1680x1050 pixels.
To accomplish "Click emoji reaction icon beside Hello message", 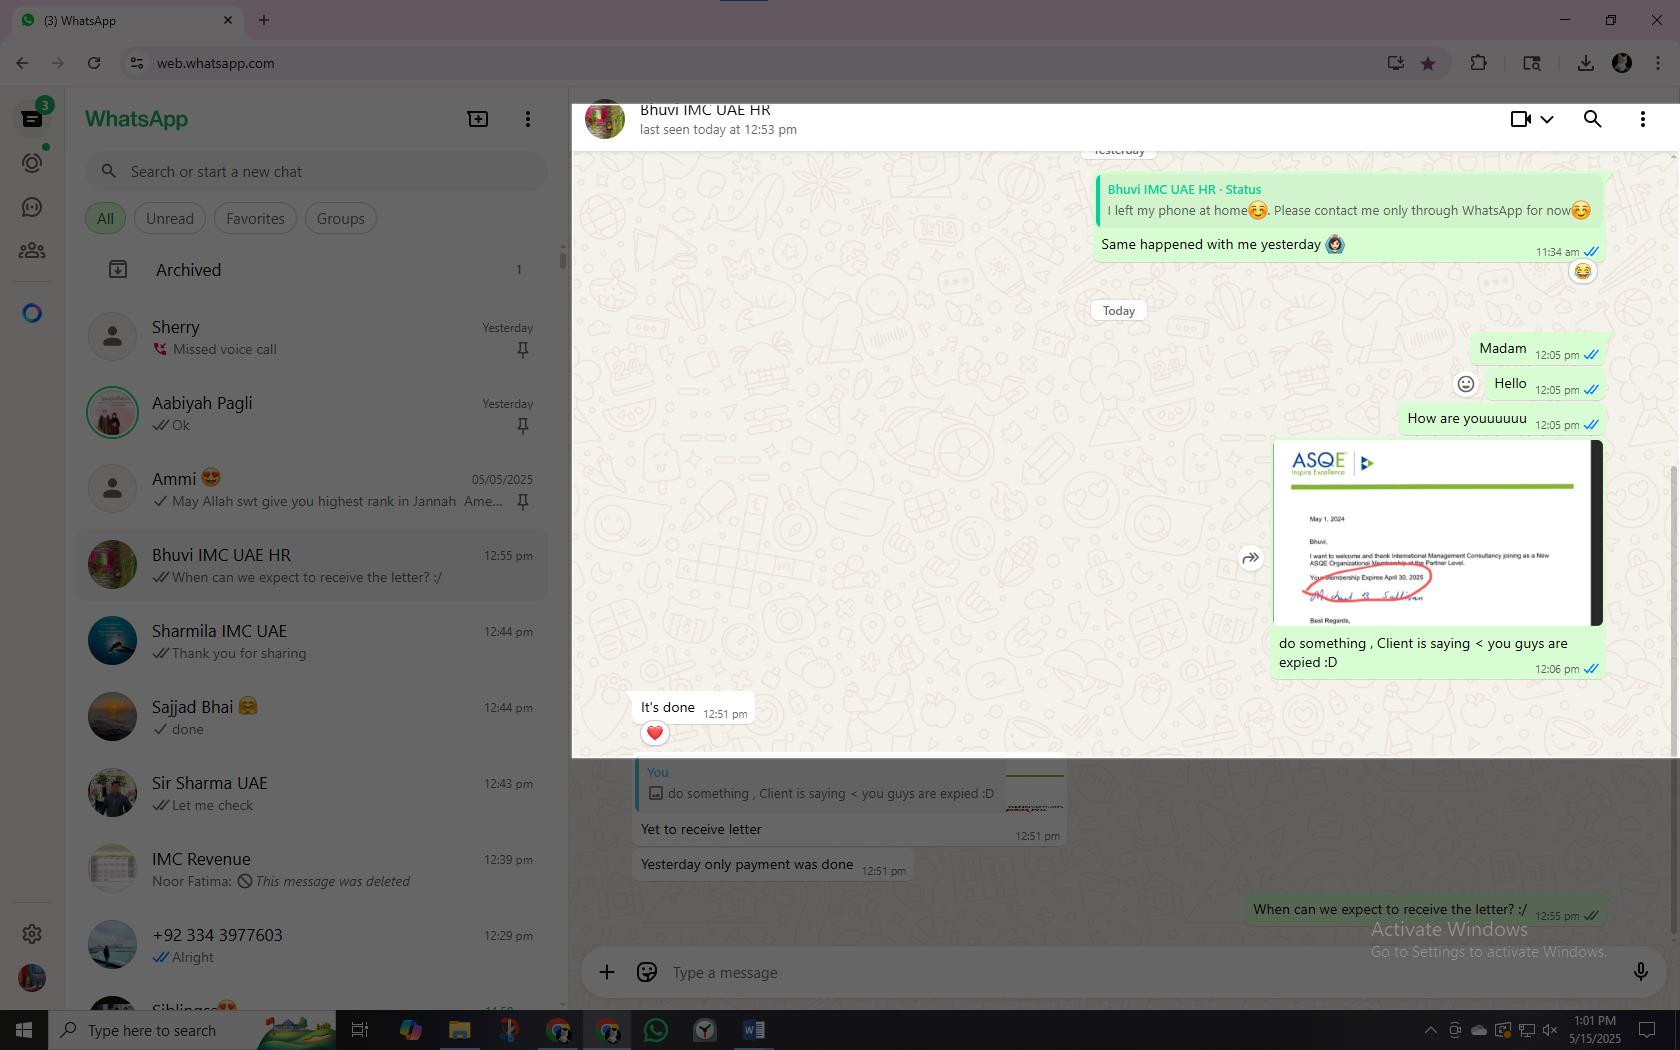I will (x=1466, y=384).
